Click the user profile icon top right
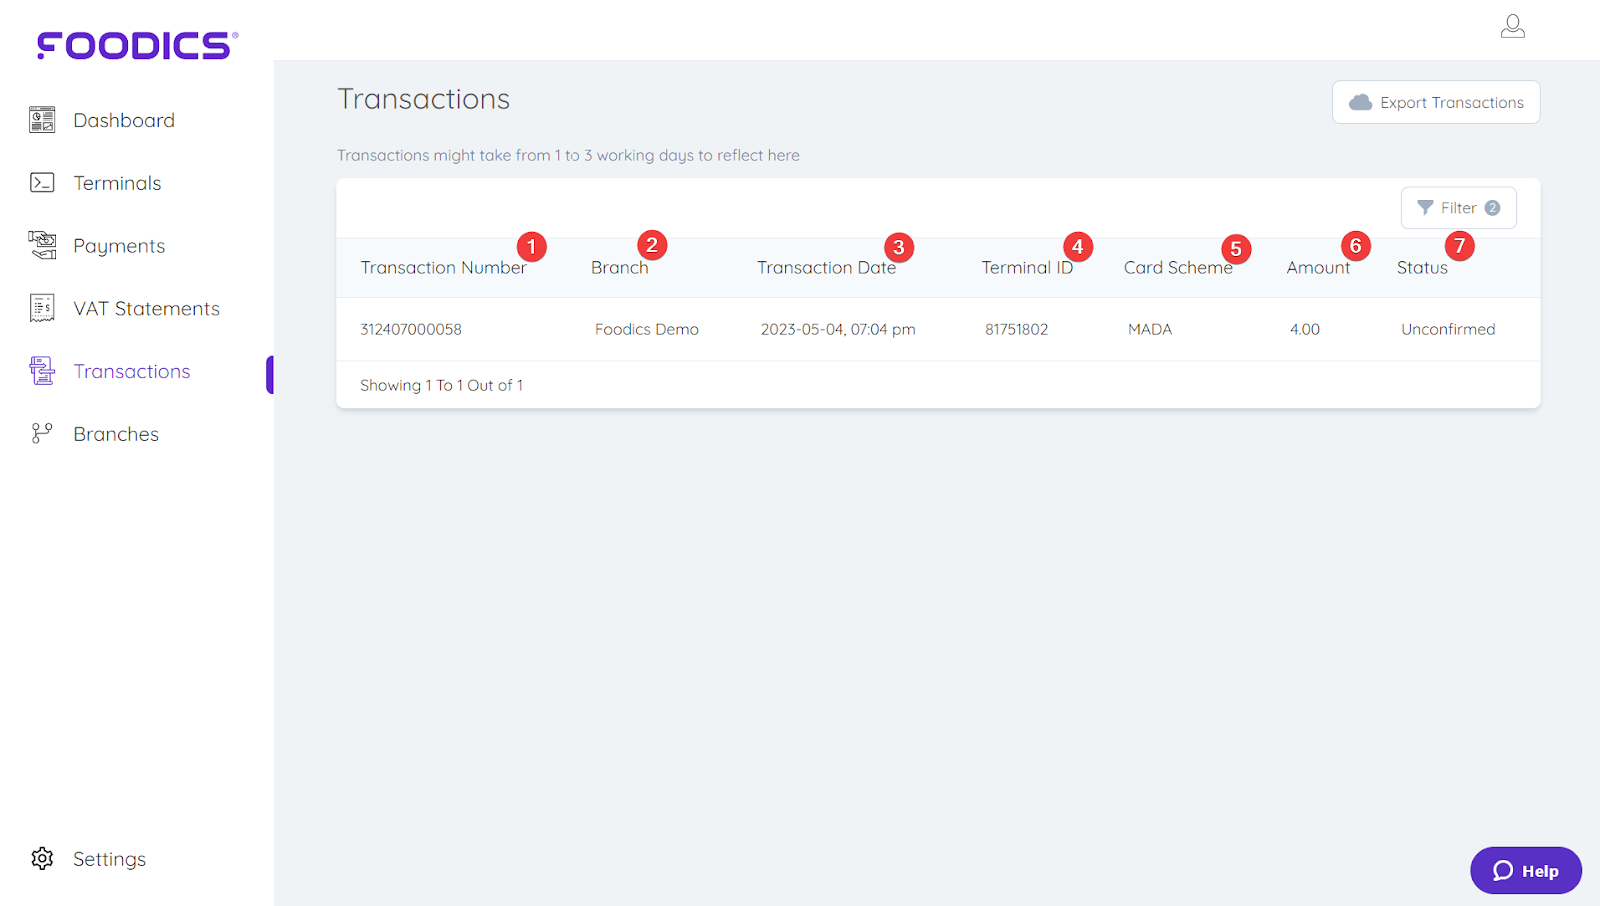 click(1513, 26)
